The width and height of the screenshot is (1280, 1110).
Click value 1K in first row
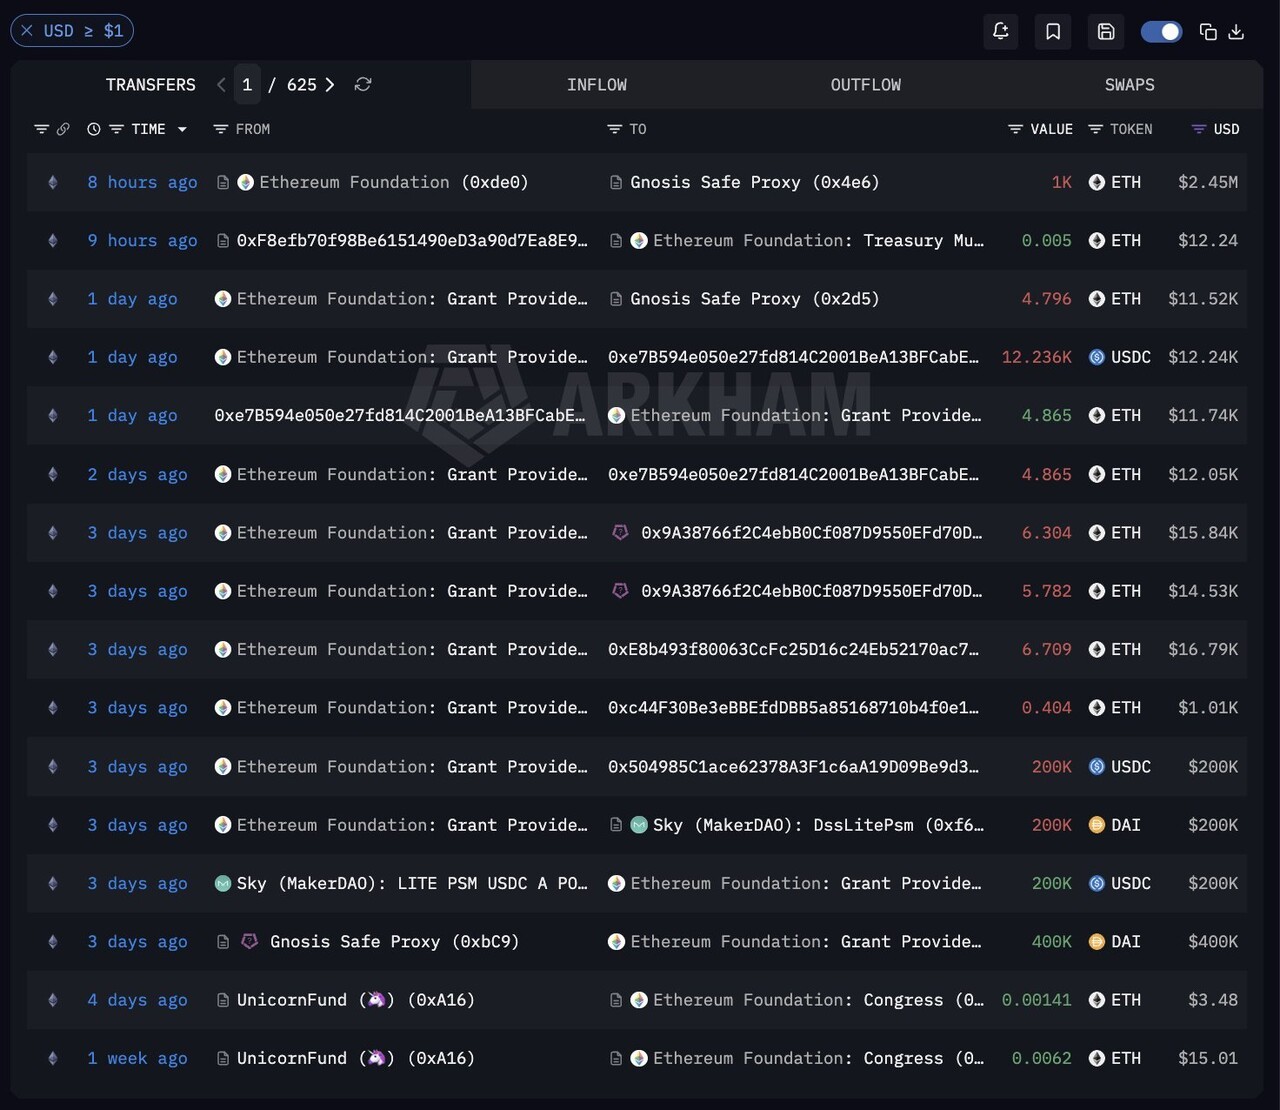1061,182
